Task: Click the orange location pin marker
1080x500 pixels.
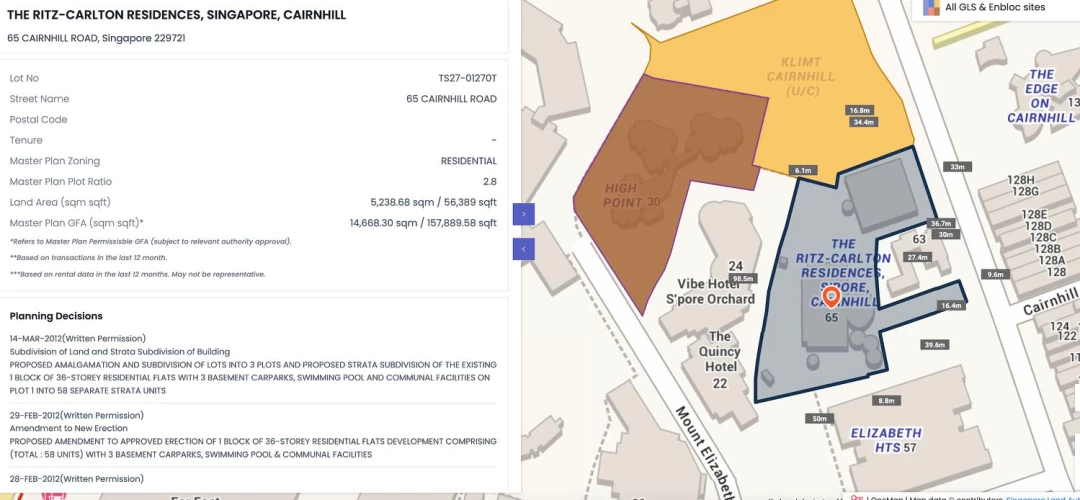Action: click(831, 297)
